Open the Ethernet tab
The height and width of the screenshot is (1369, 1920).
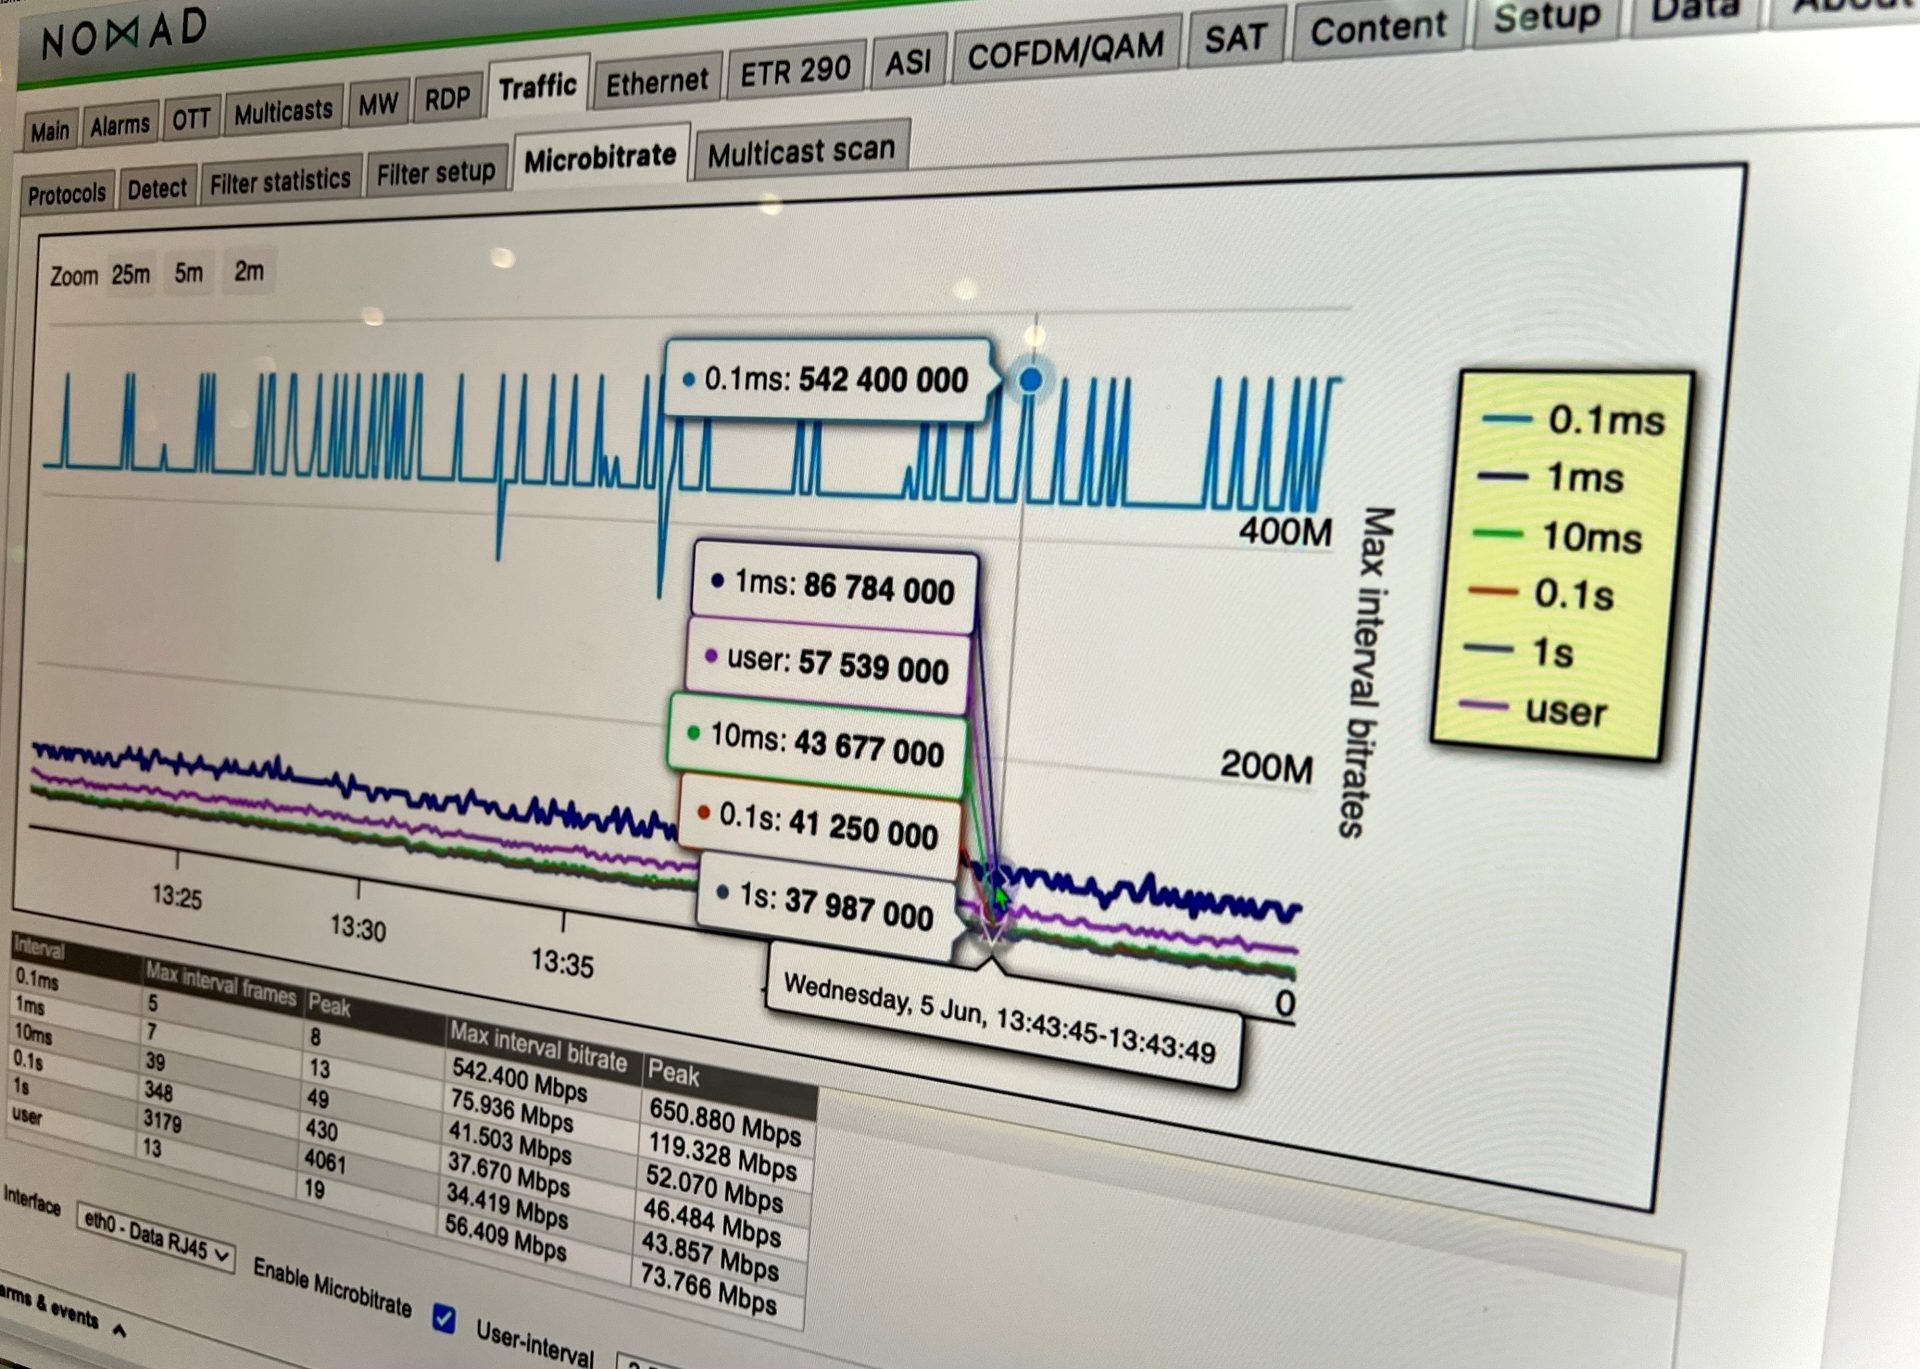click(x=656, y=82)
